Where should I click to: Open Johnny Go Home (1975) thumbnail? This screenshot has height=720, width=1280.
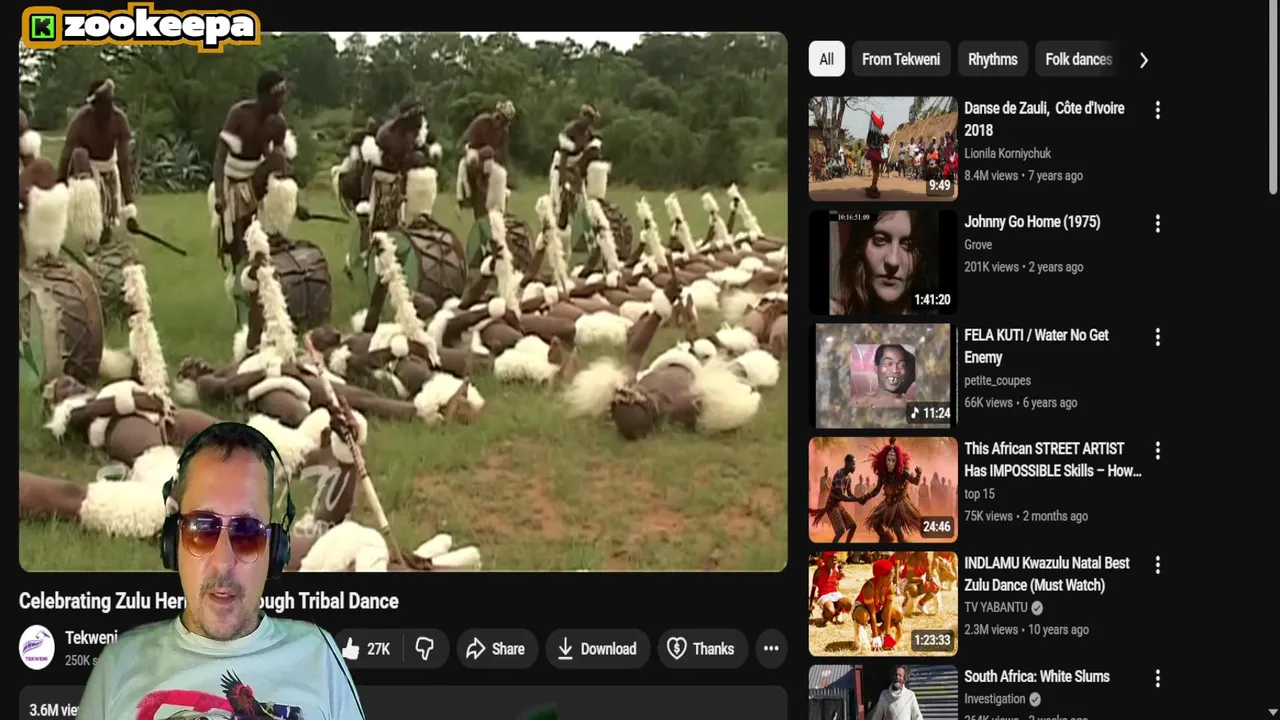point(883,262)
